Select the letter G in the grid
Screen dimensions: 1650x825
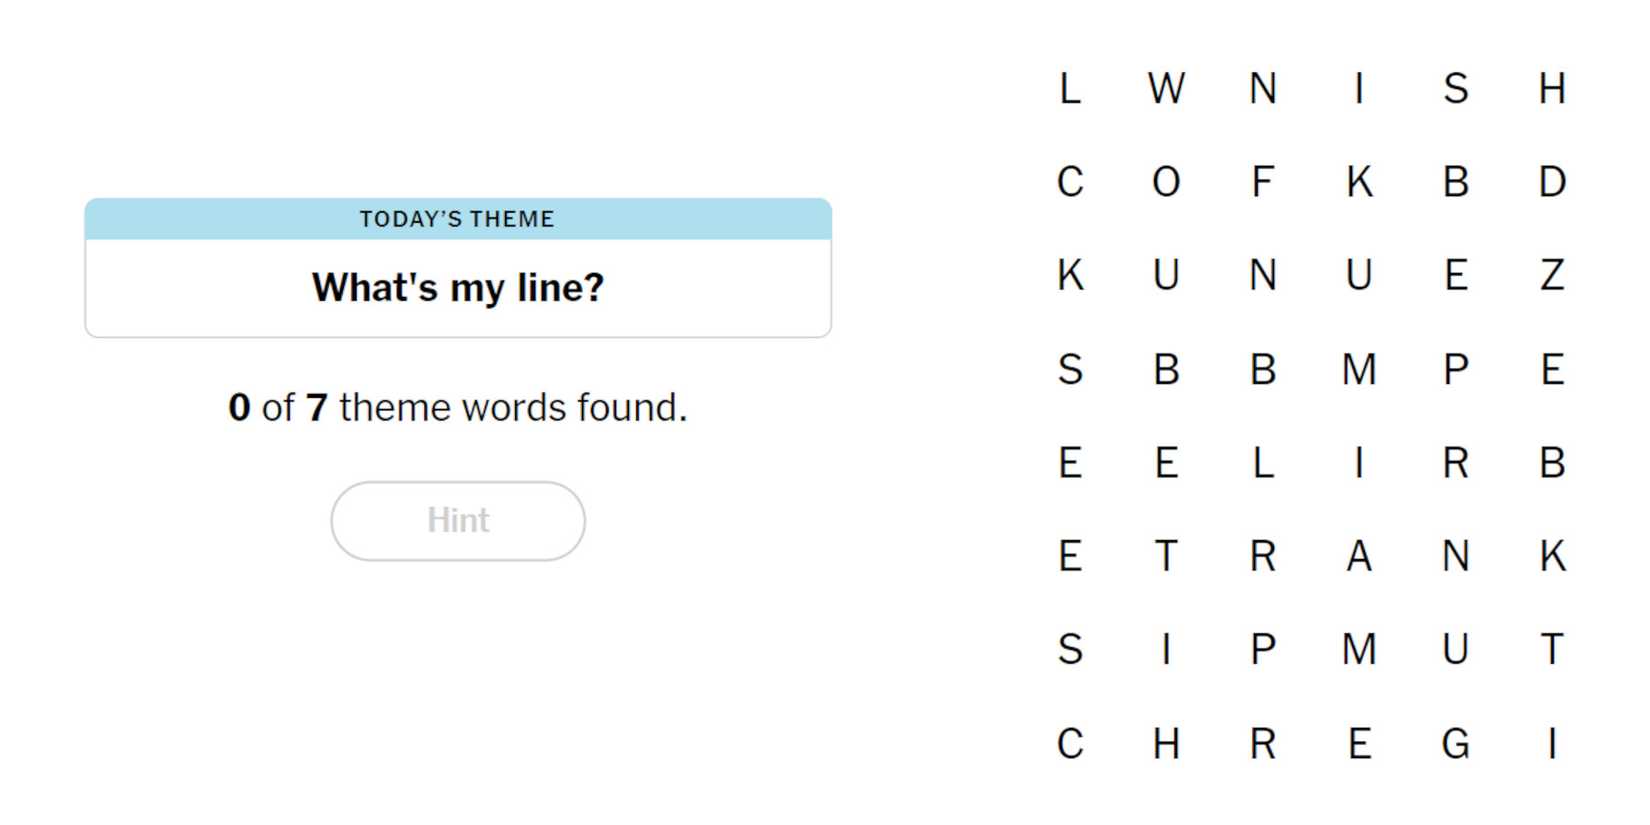tap(1455, 744)
